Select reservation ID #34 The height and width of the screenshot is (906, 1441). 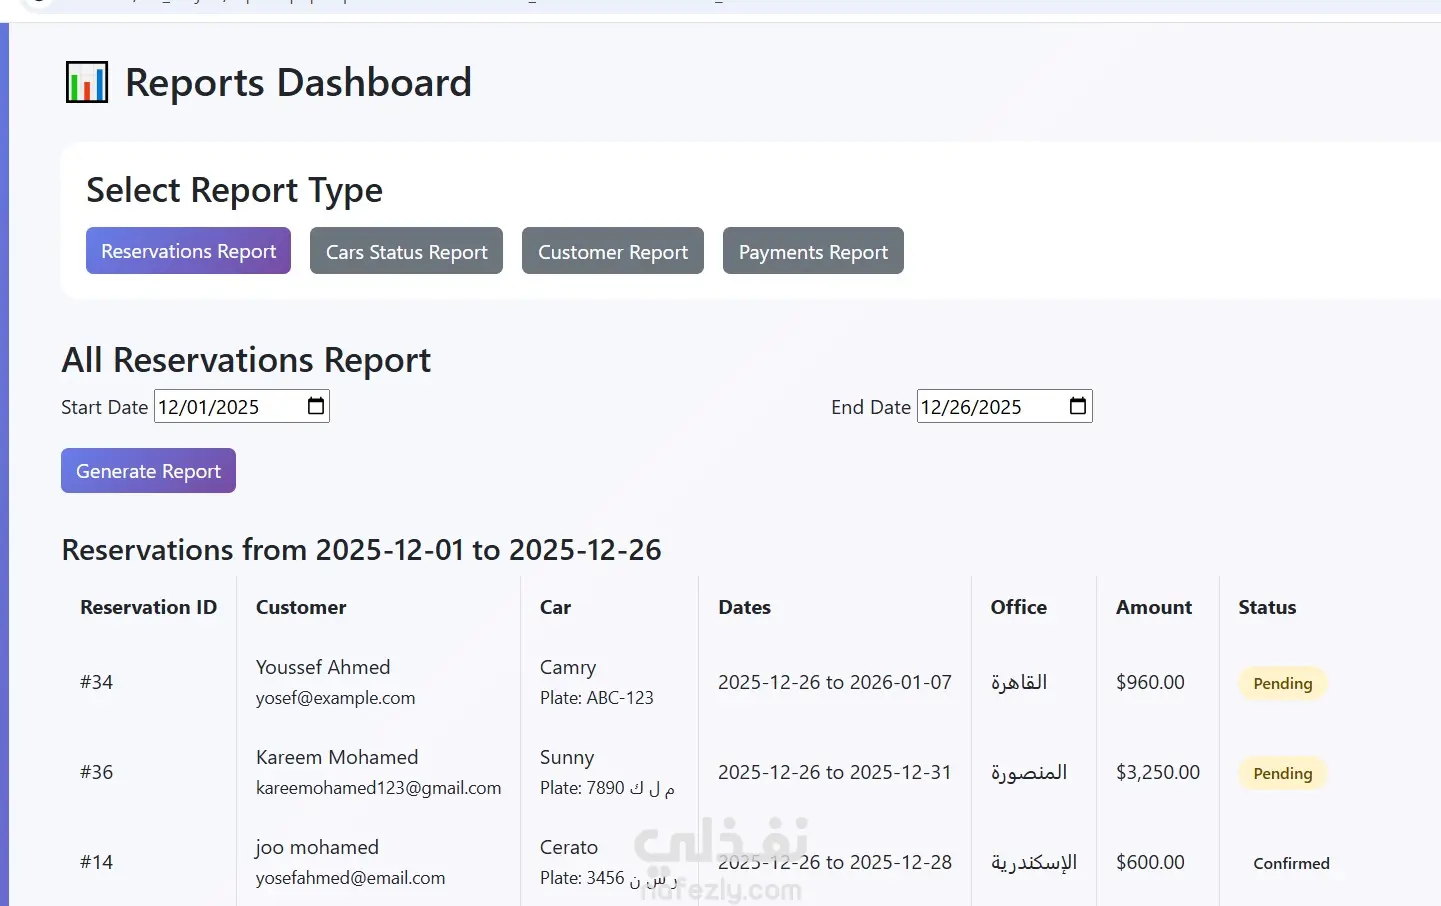[x=96, y=682]
